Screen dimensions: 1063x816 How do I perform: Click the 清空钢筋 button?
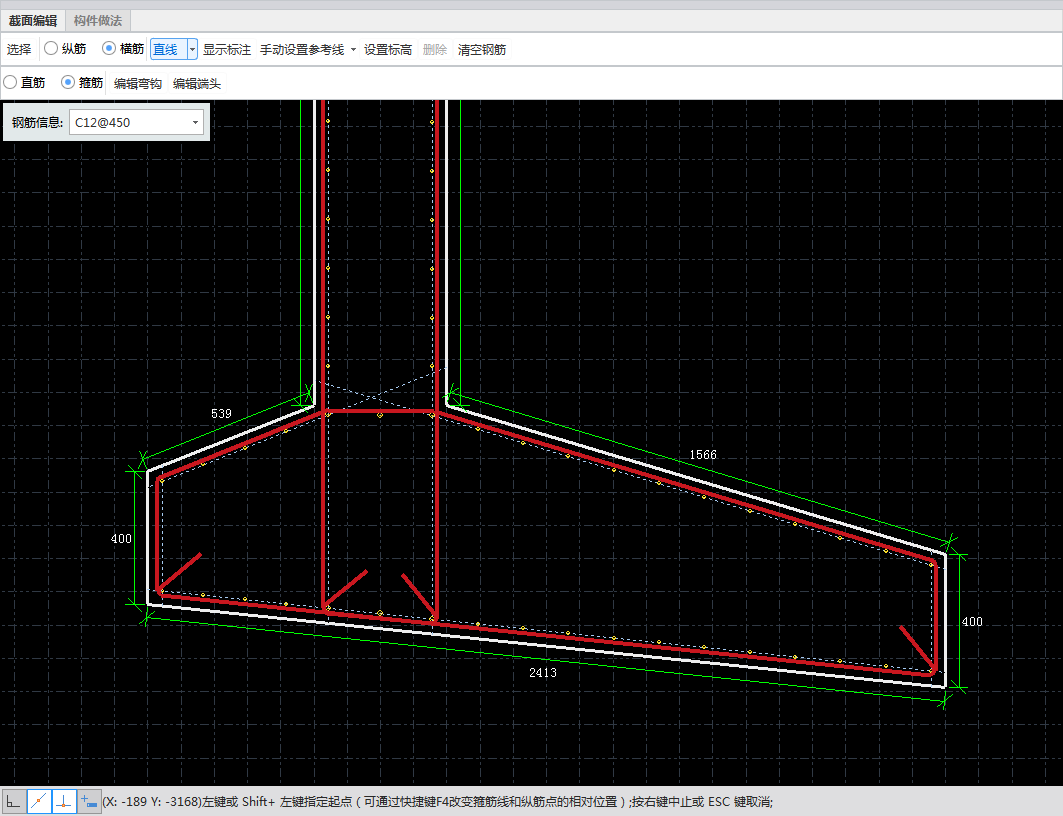coord(482,49)
